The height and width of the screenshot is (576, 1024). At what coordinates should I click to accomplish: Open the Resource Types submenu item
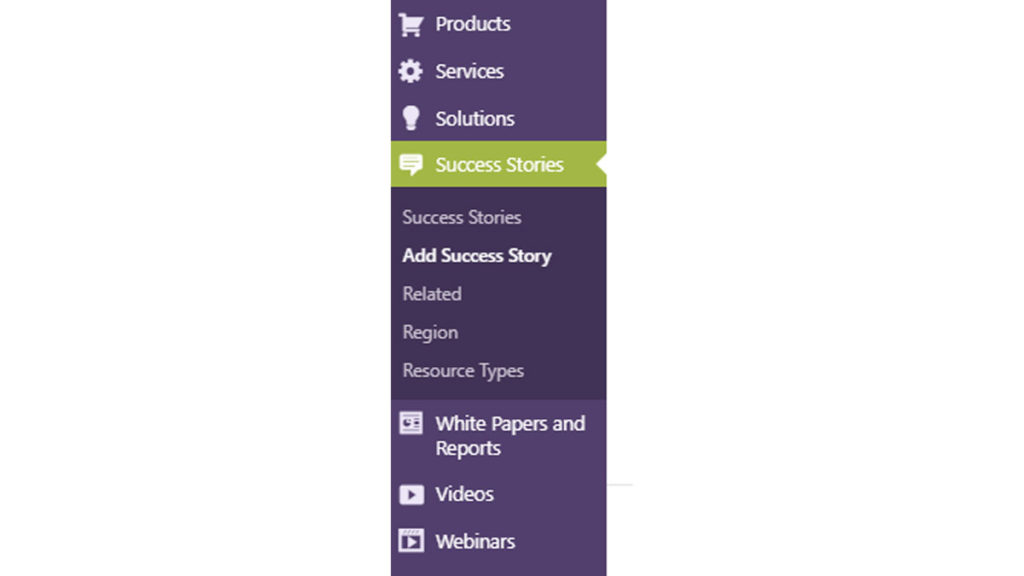[463, 370]
